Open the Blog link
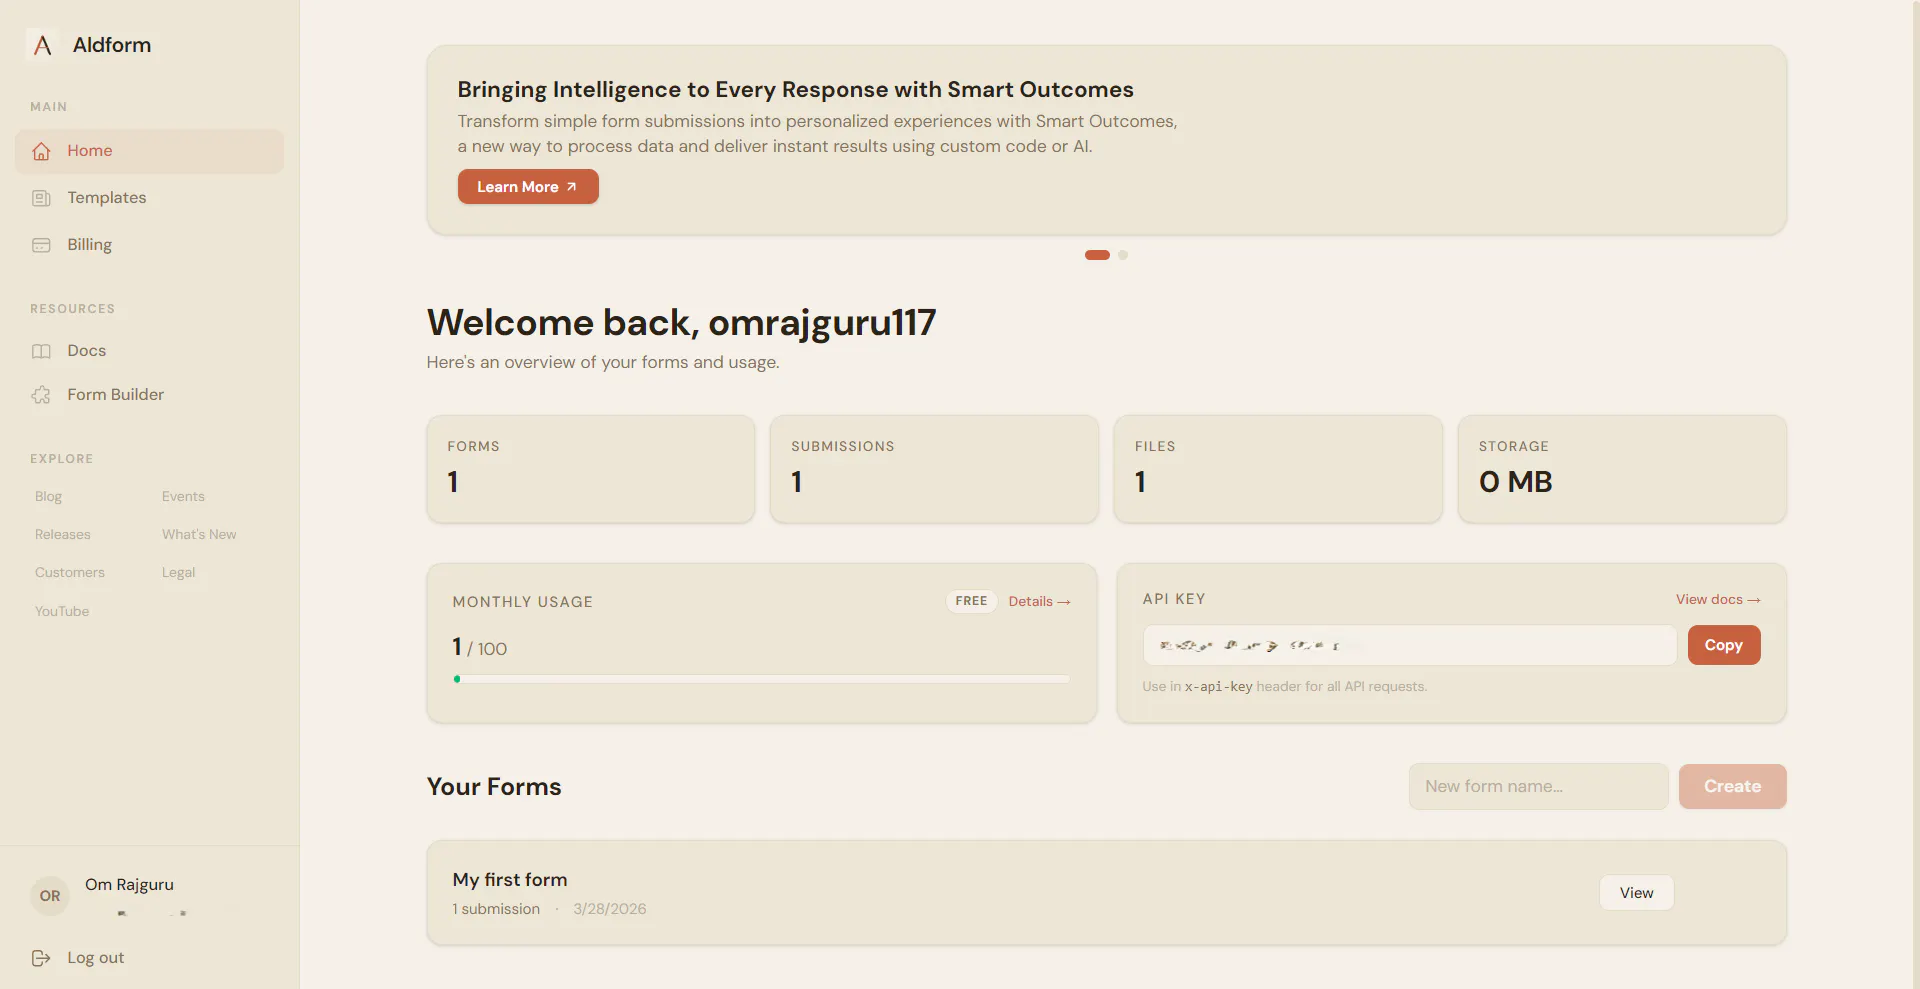Screen dimensions: 1920x989 (x=48, y=497)
